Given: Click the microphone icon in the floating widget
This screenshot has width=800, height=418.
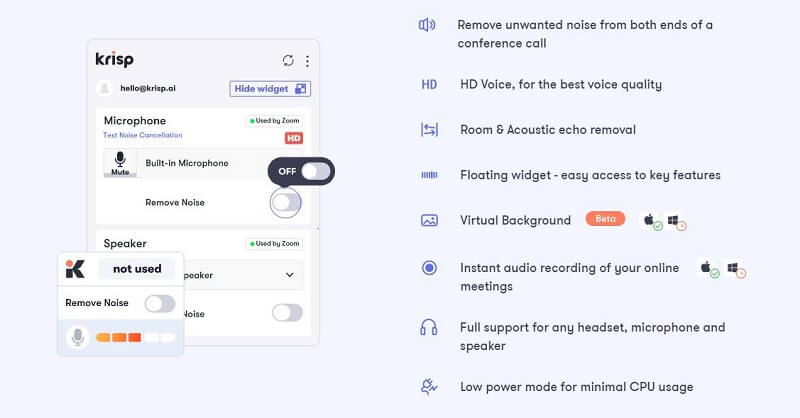Looking at the screenshot, I should click(x=78, y=337).
